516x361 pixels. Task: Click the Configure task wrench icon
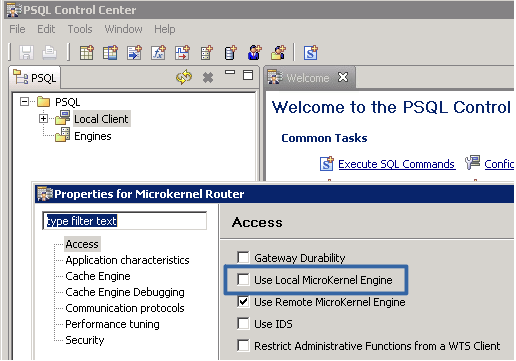coord(473,163)
